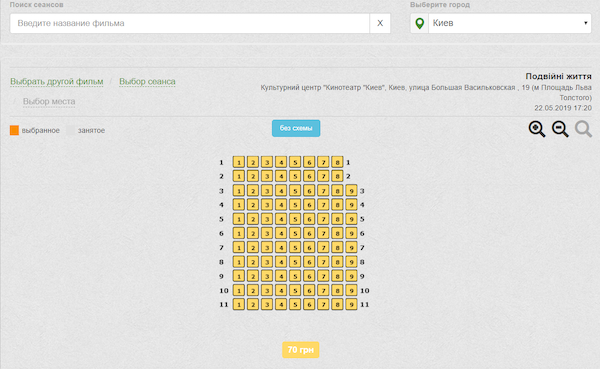The height and width of the screenshot is (369, 600).
Task: Click the zoom in magnifier icon
Action: [537, 129]
